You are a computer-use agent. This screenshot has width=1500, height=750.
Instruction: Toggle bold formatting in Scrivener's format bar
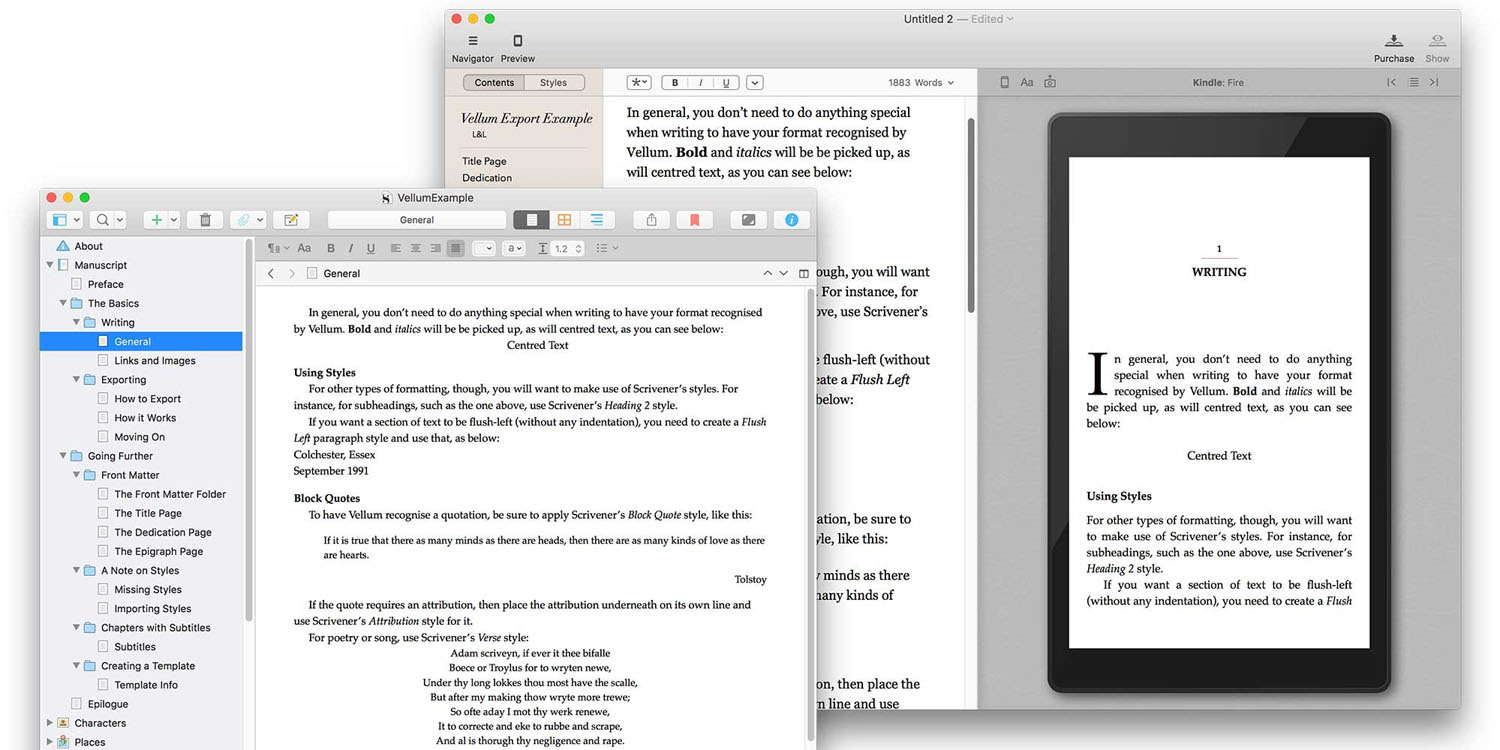(331, 248)
